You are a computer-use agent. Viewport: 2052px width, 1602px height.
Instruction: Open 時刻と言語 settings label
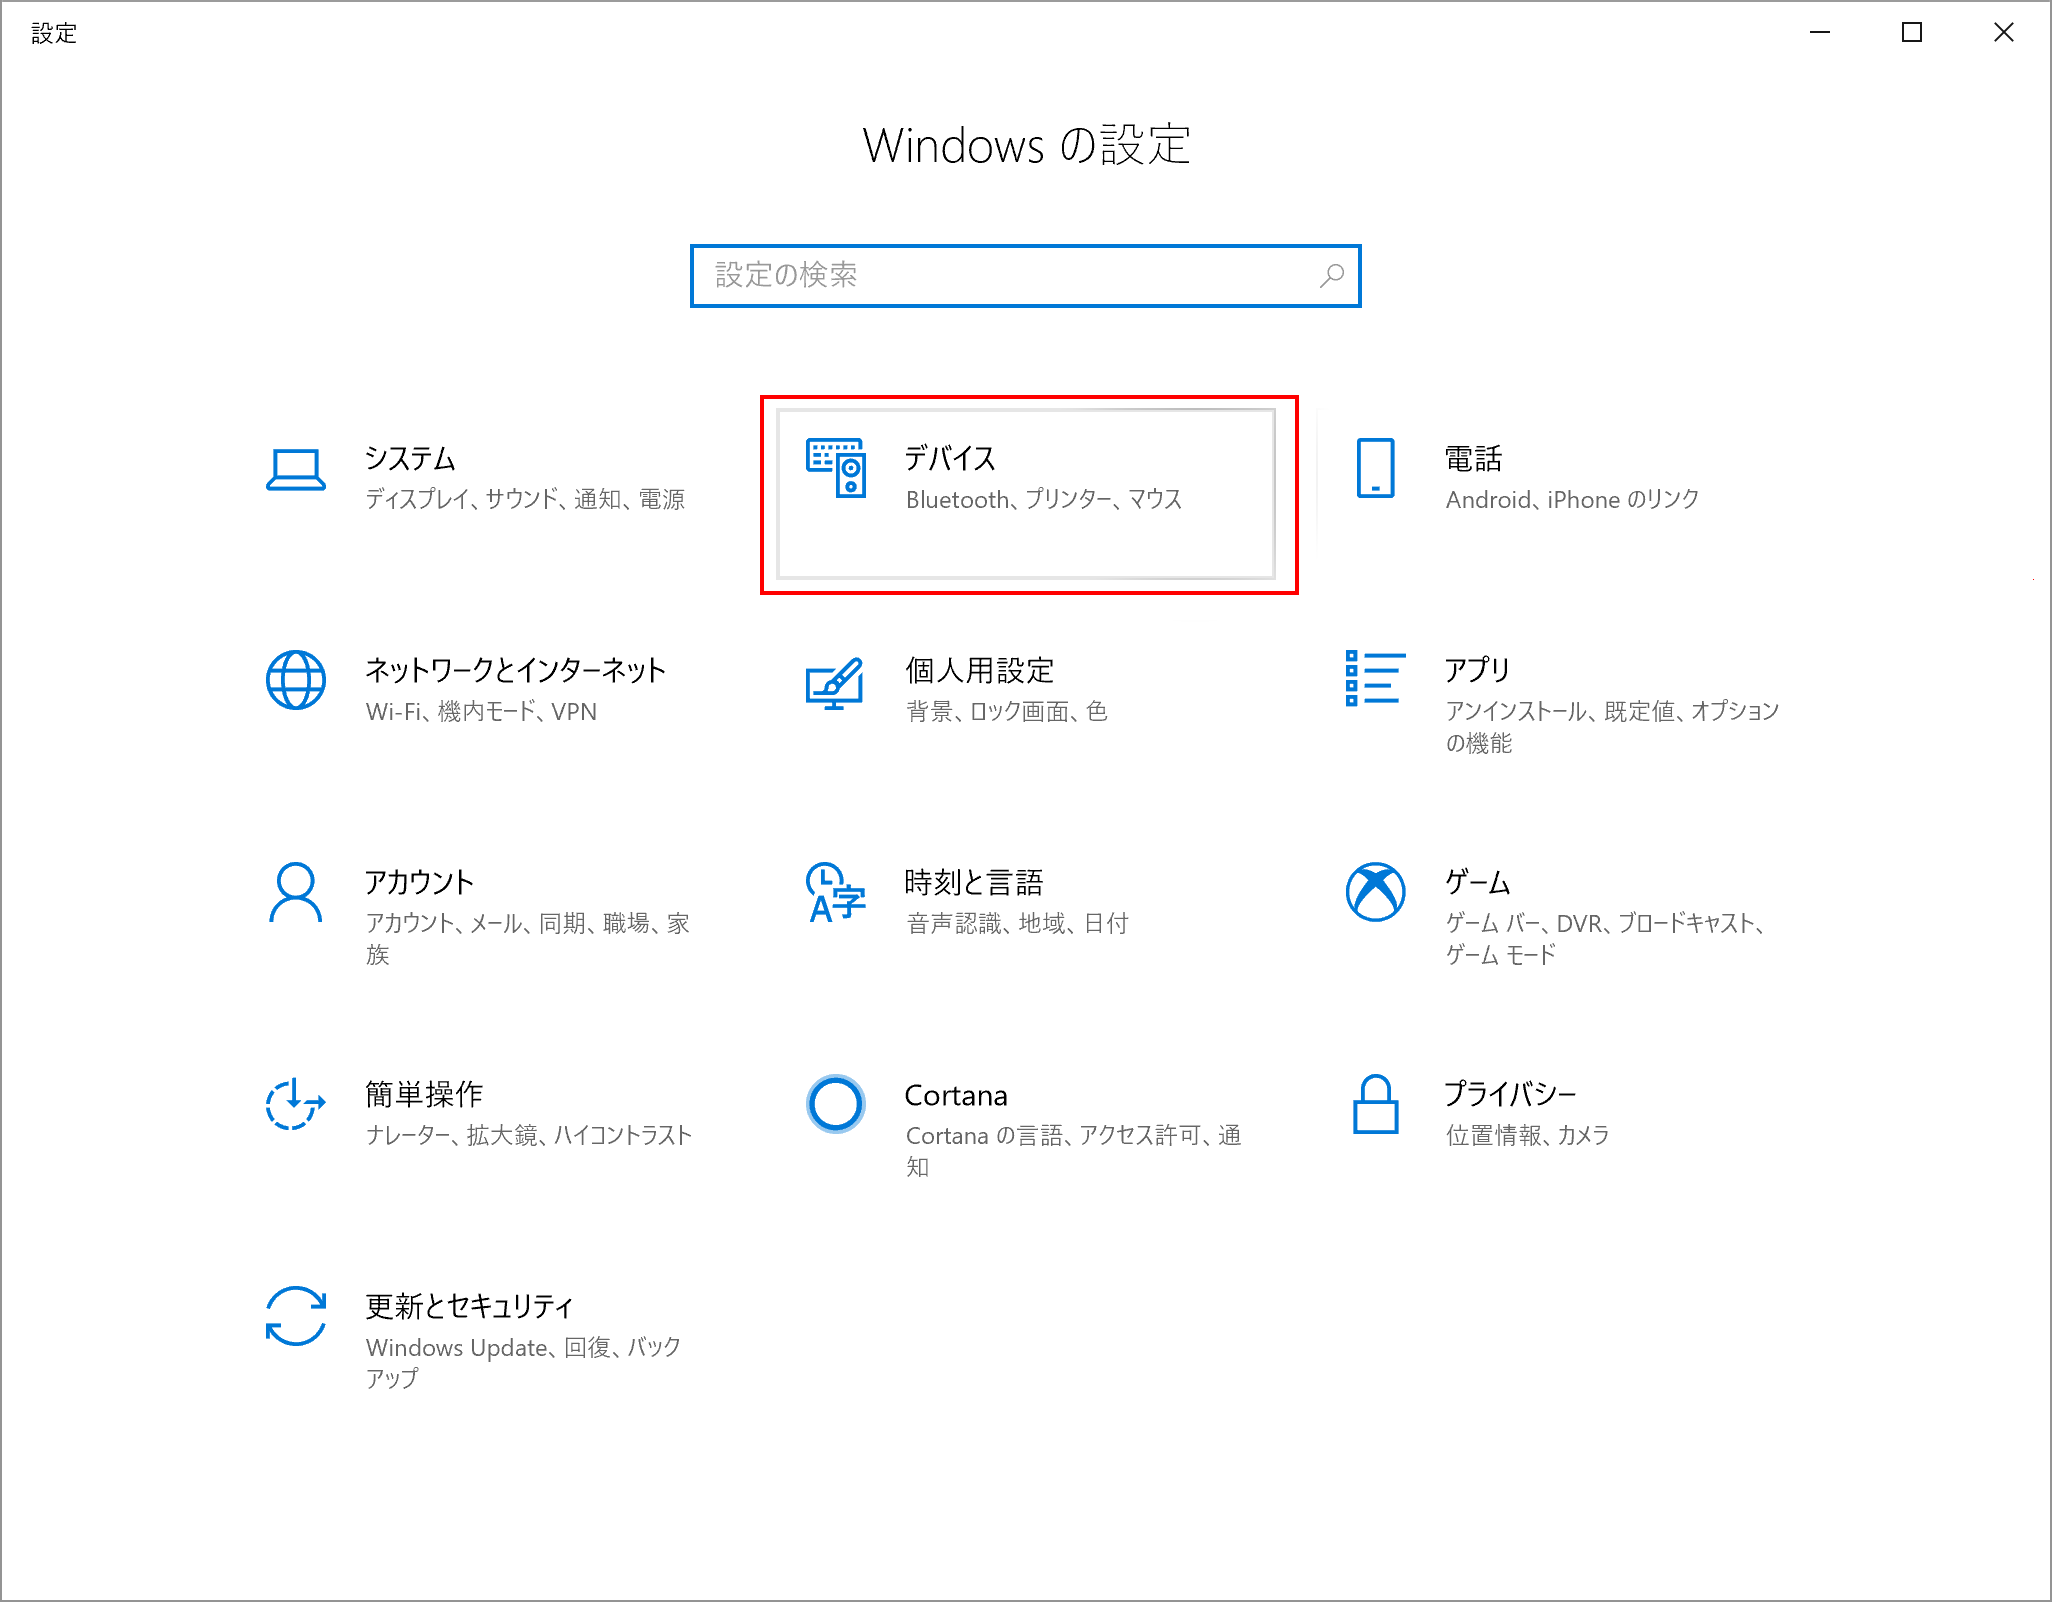point(974,883)
